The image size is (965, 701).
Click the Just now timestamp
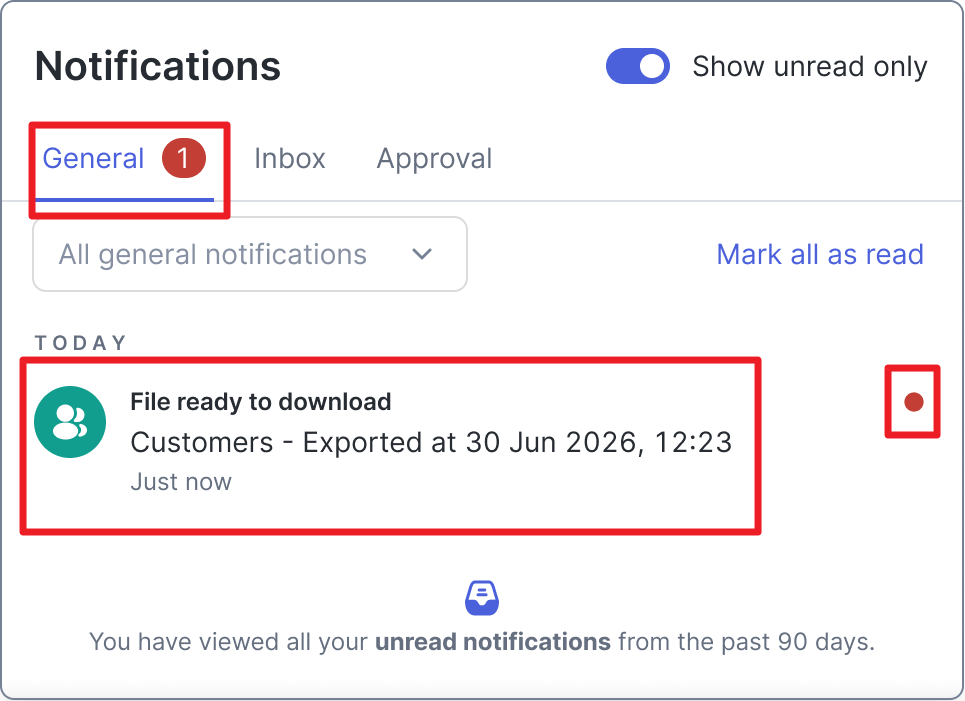[181, 481]
